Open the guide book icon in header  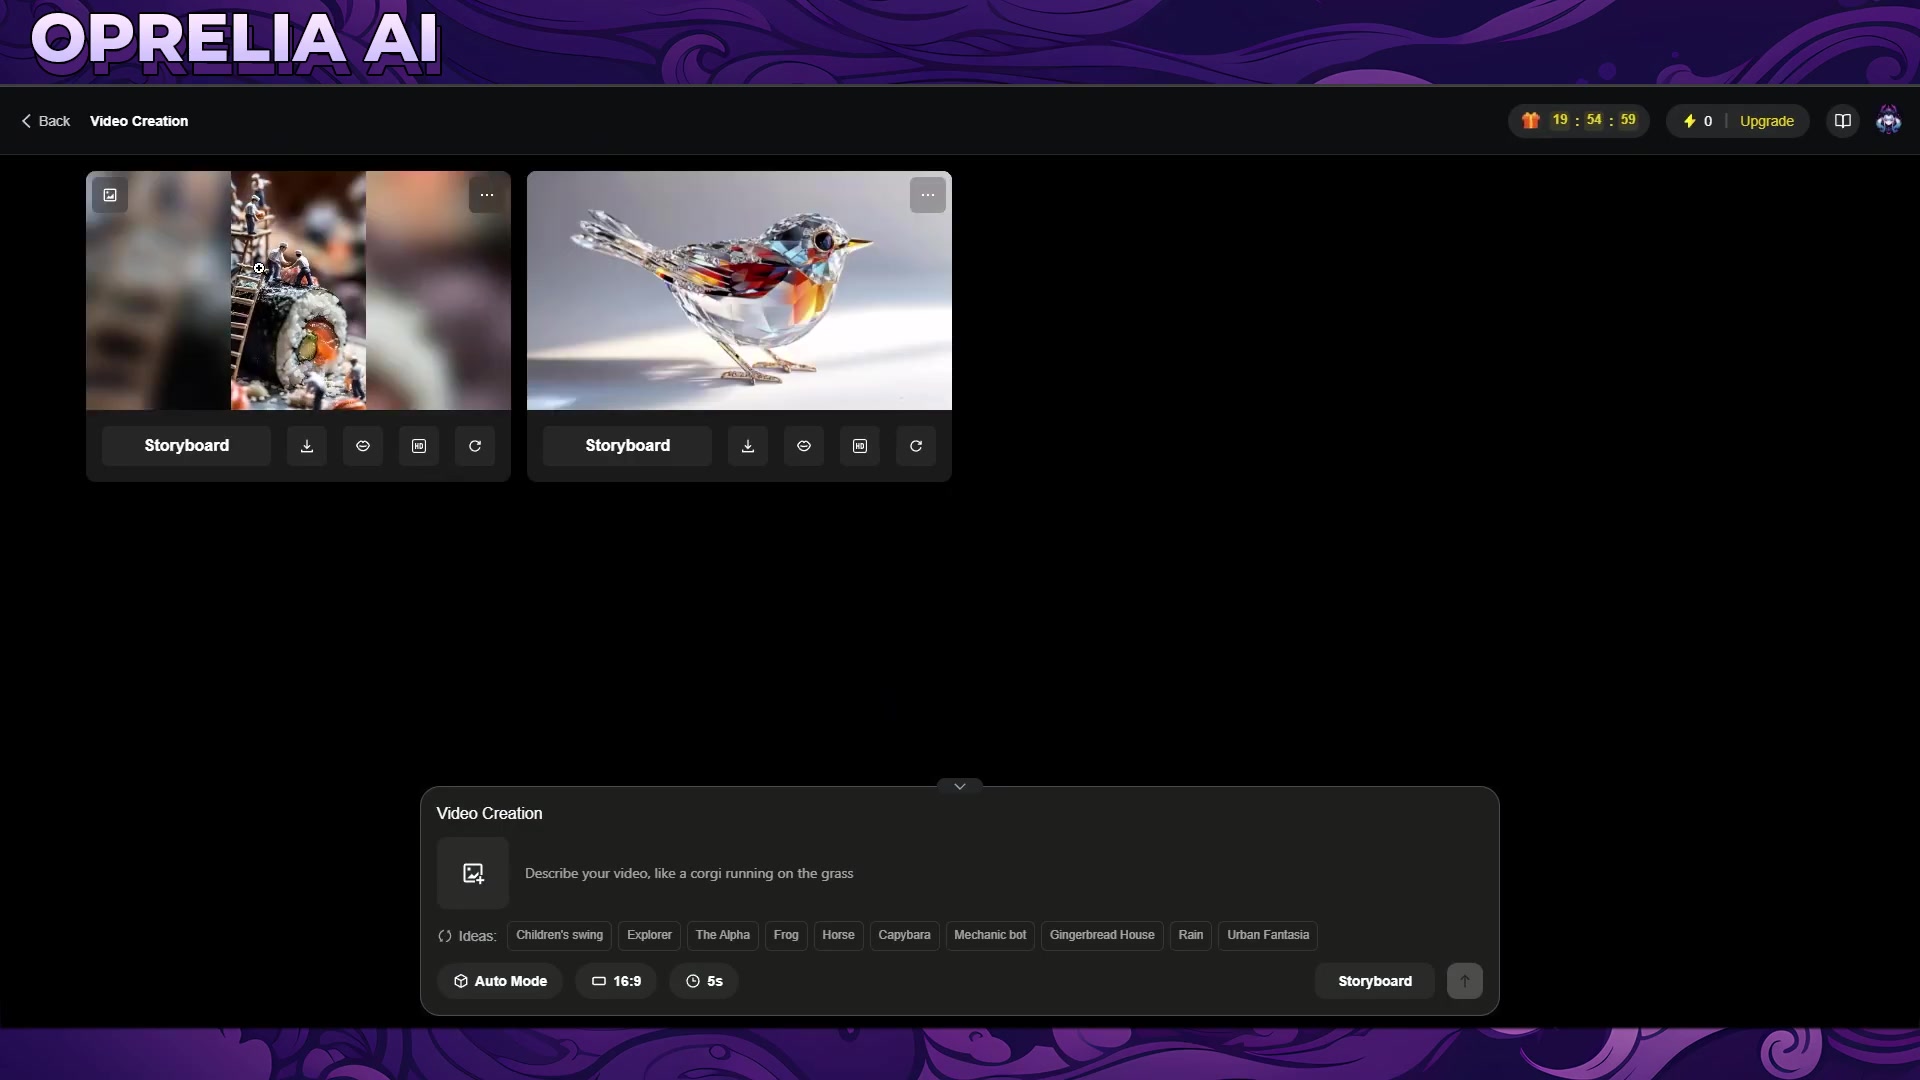coord(1842,121)
